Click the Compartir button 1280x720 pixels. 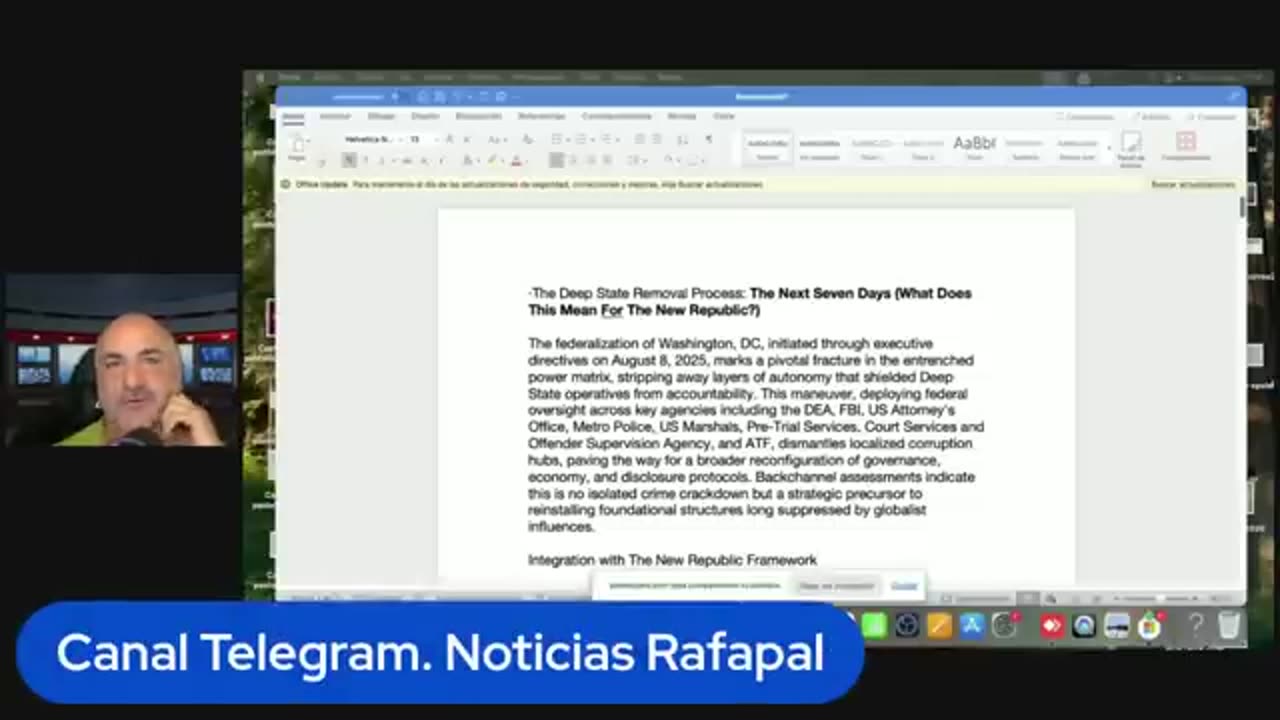tap(1211, 117)
